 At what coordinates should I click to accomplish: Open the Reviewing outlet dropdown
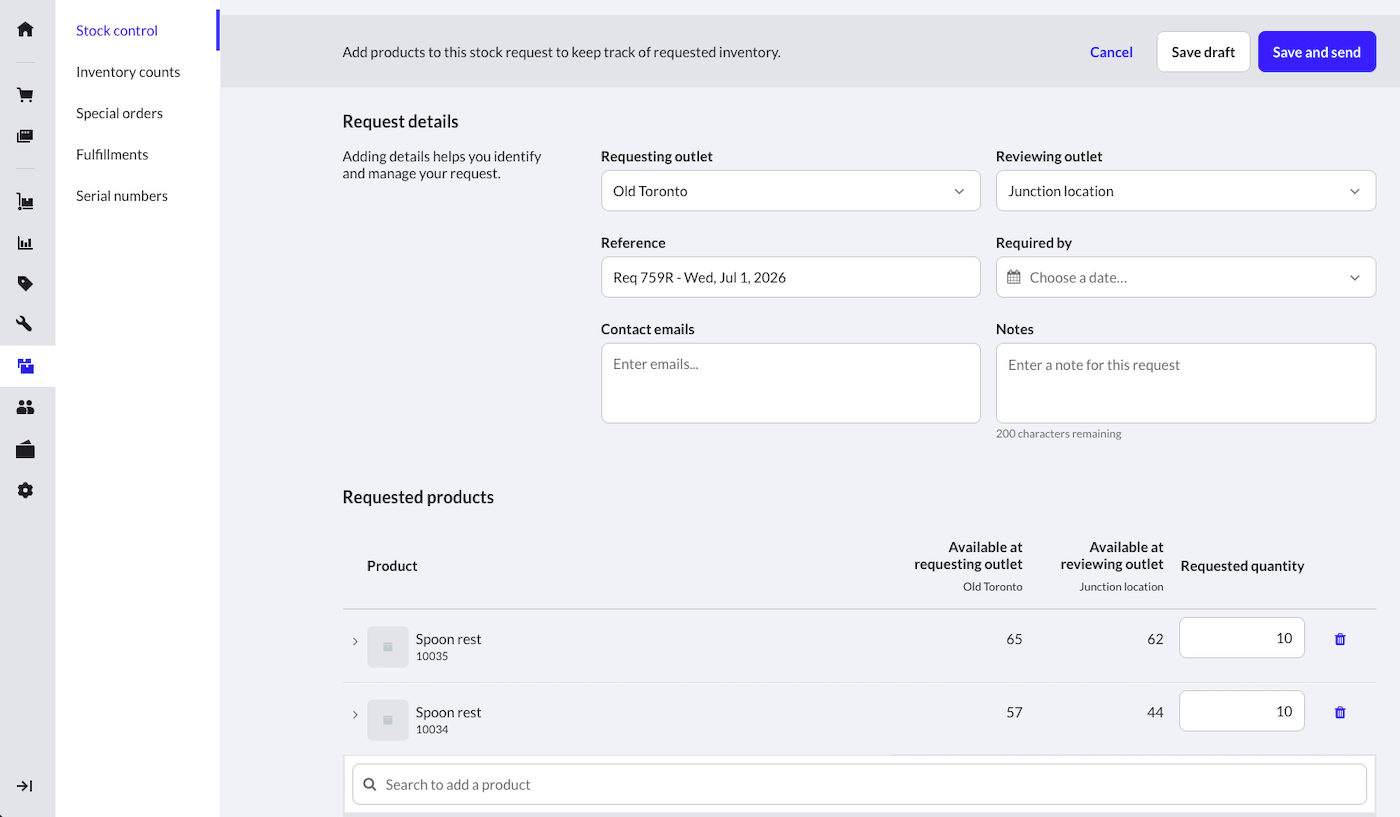point(1186,191)
